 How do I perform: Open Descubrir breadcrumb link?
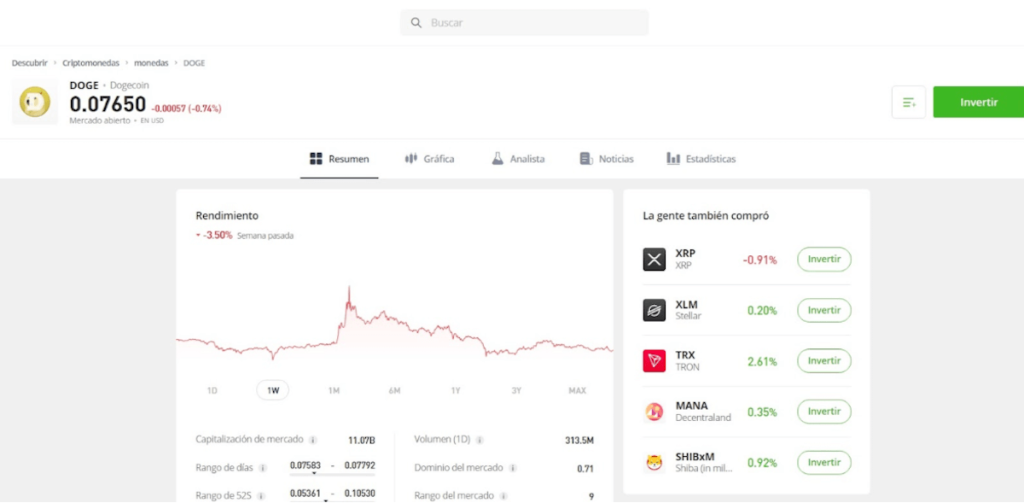(x=29, y=63)
